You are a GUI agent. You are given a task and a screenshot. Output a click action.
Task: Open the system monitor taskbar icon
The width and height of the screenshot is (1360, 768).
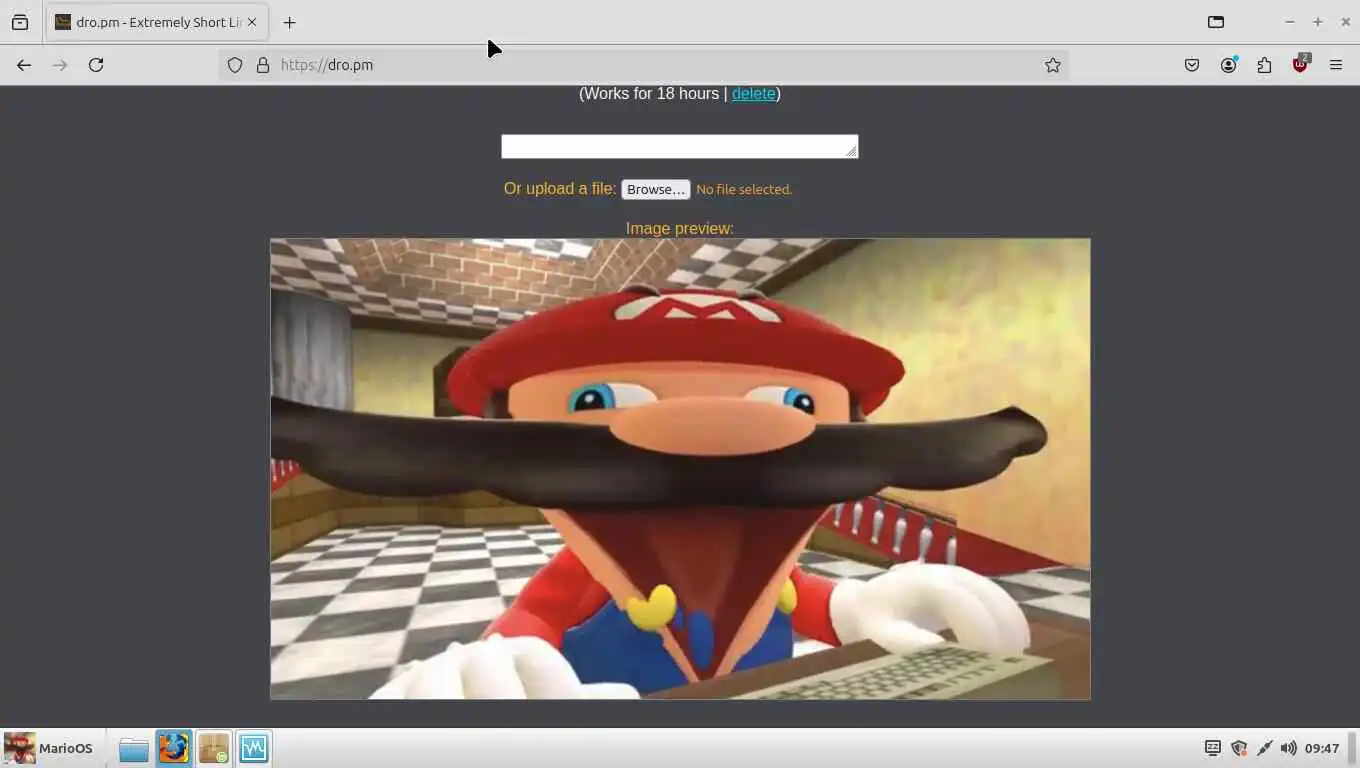[x=253, y=749]
